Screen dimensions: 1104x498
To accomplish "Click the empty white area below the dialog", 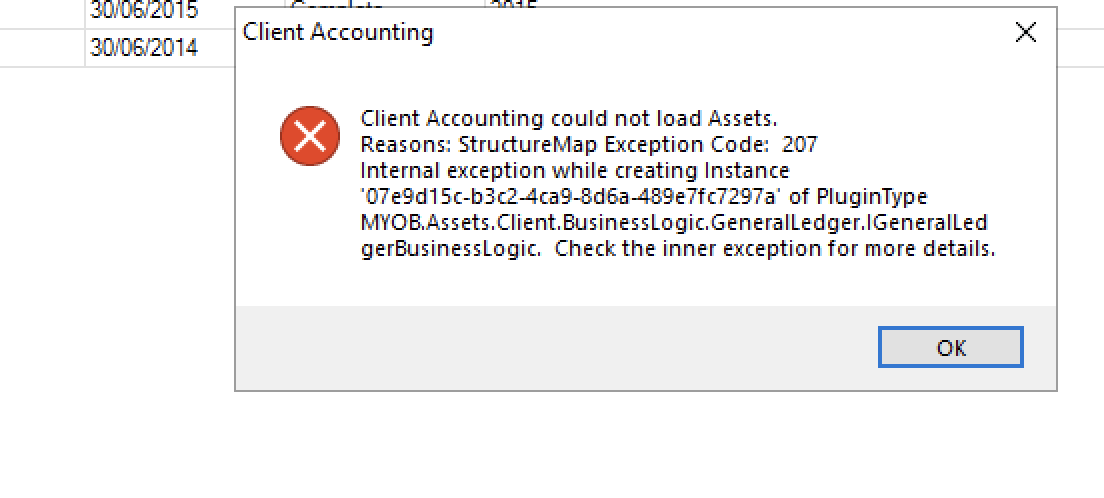I will [x=600, y=445].
